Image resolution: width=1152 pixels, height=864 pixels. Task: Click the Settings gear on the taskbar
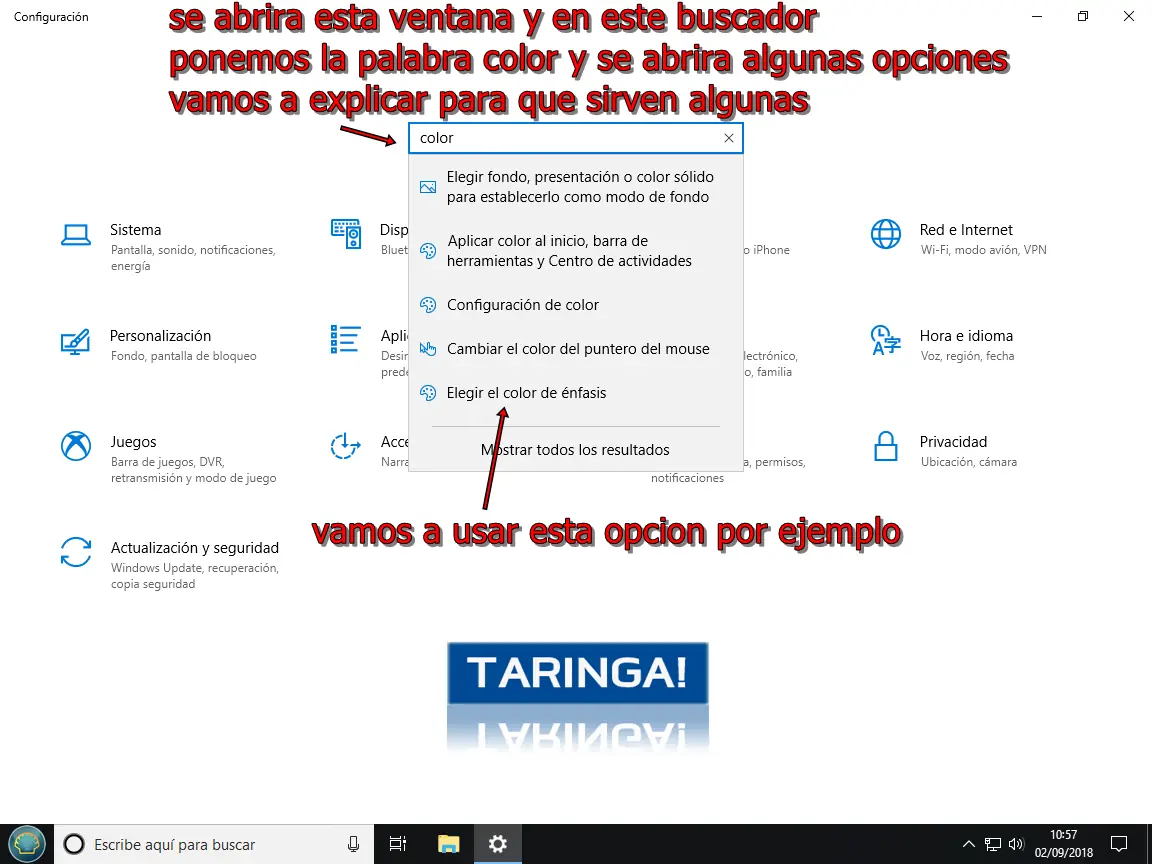pyautogui.click(x=497, y=844)
